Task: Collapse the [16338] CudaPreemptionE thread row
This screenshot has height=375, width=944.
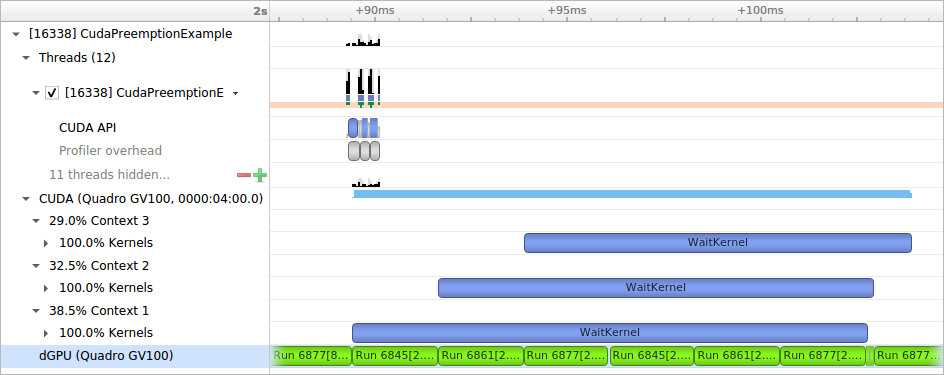Action: click(36, 93)
